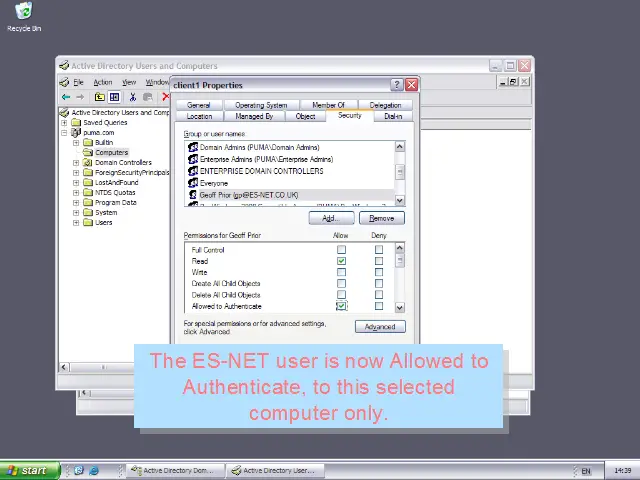
Task: Click the Help question mark button
Action: coord(397,85)
